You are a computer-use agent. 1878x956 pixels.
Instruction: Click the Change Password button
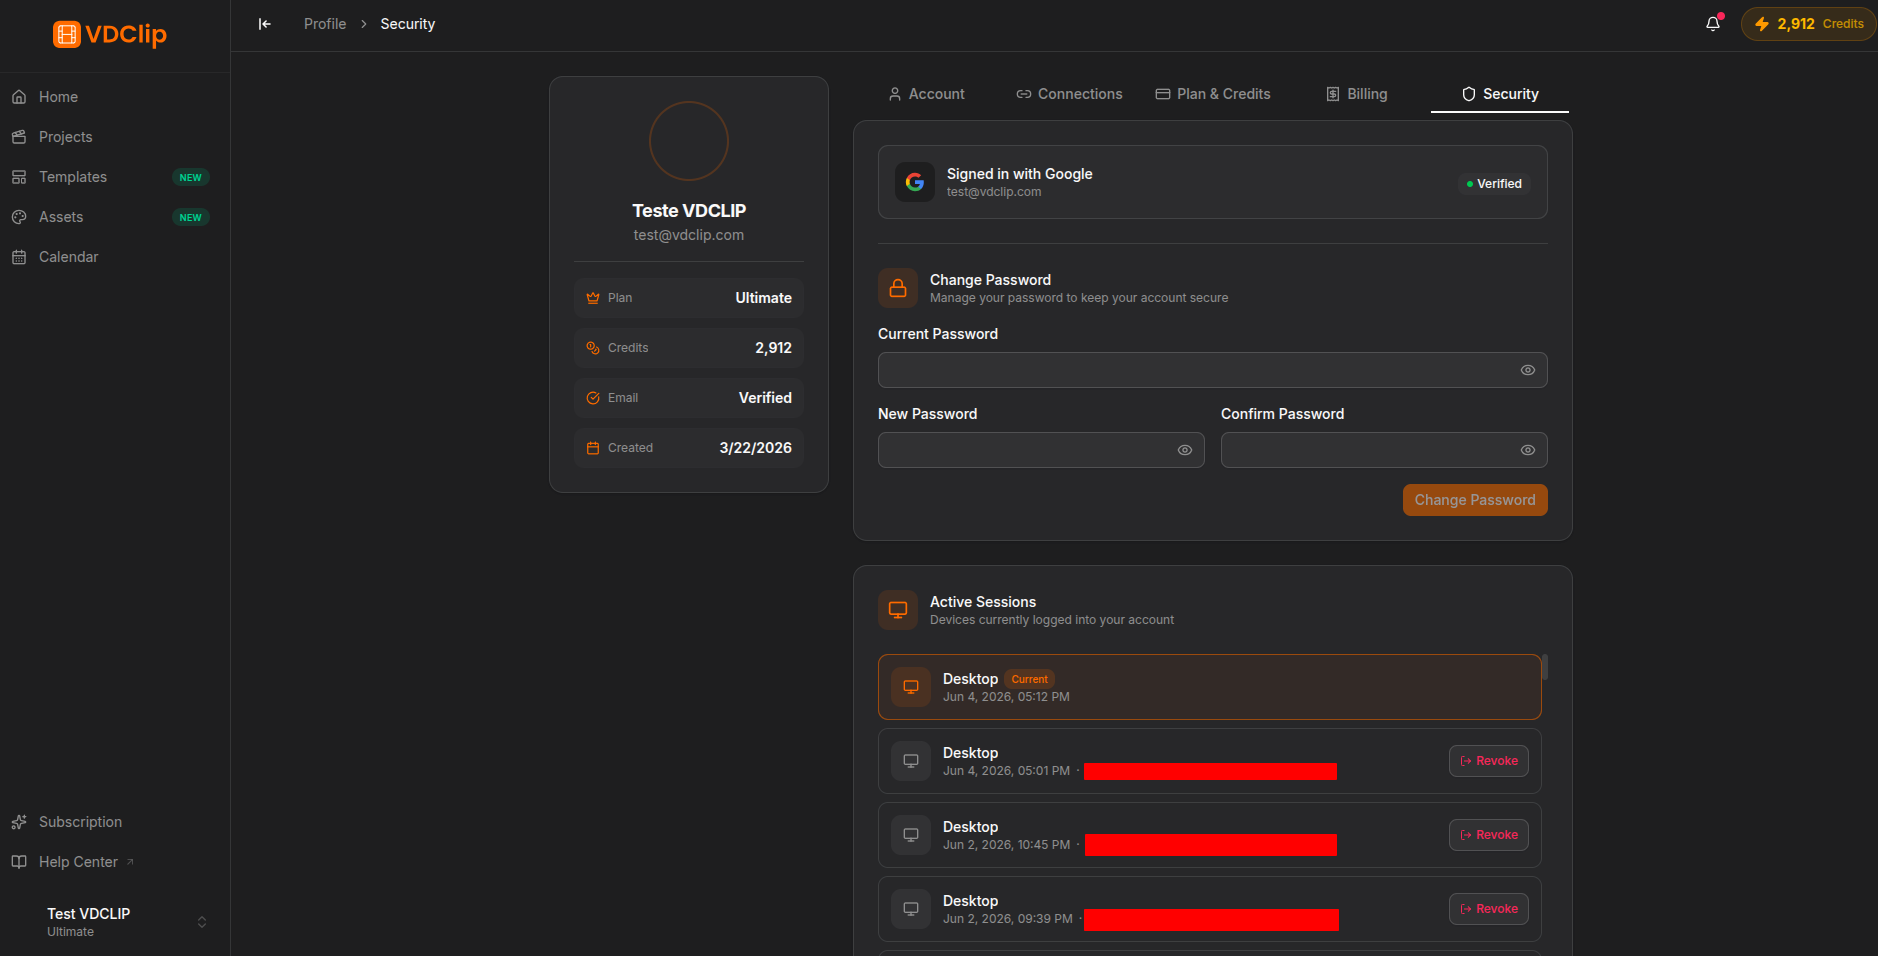(1475, 500)
